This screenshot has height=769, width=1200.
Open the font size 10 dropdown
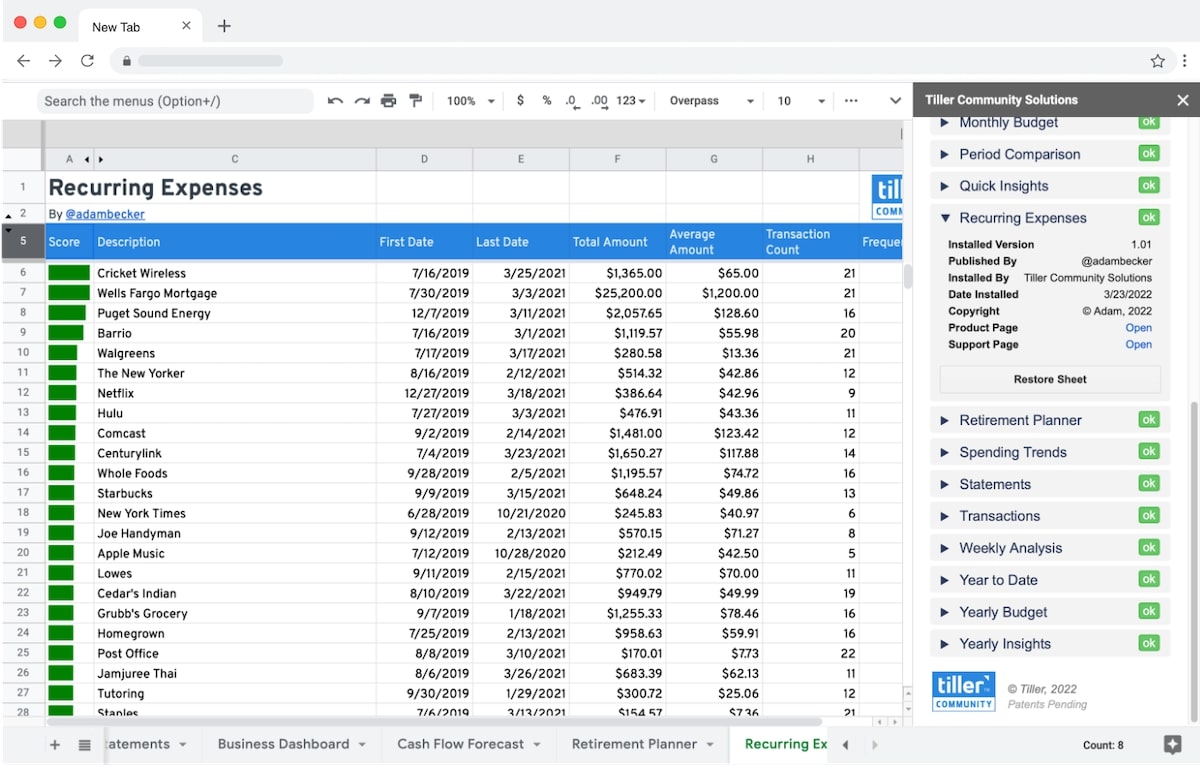pos(801,101)
